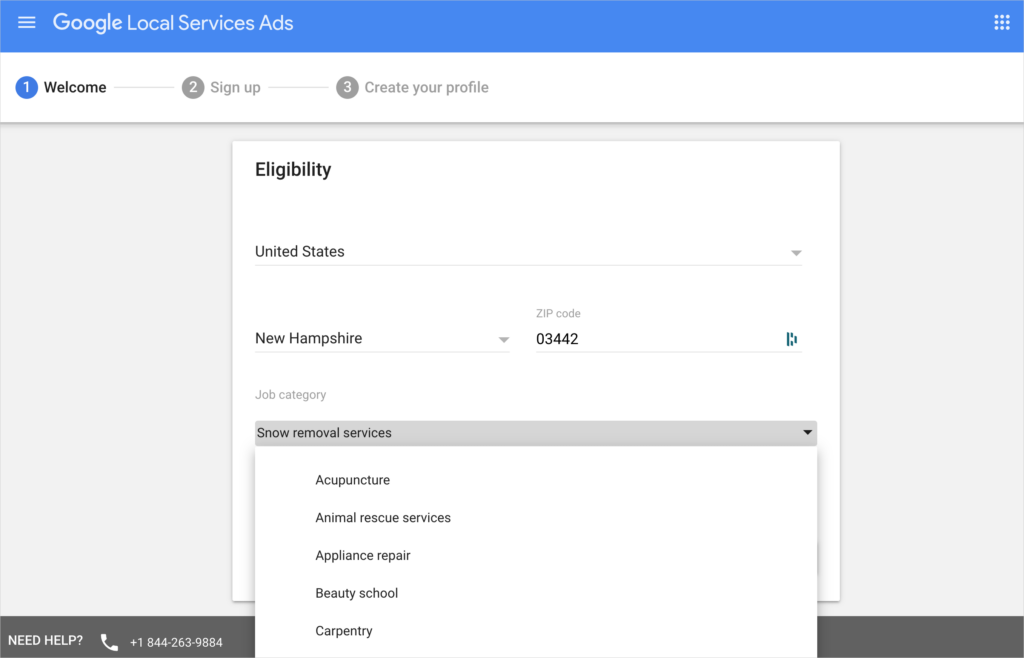This screenshot has width=1024, height=658.
Task: Open the hamburger main menu
Action: click(x=27, y=23)
